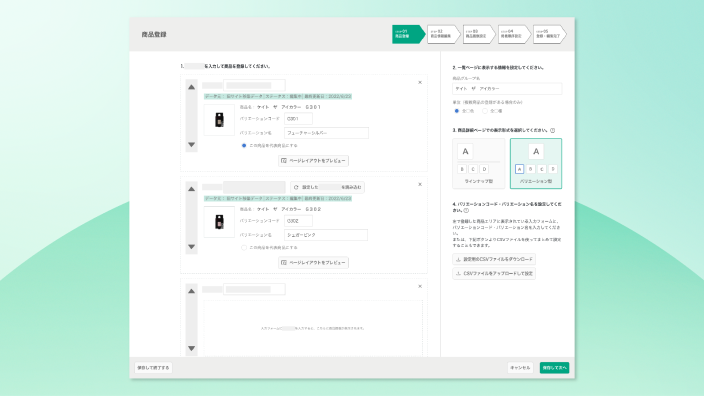Image resolution: width=704 pixels, height=396 pixels.
Task: Click the product code input in the third card
Action: pyautogui.click(x=255, y=289)
